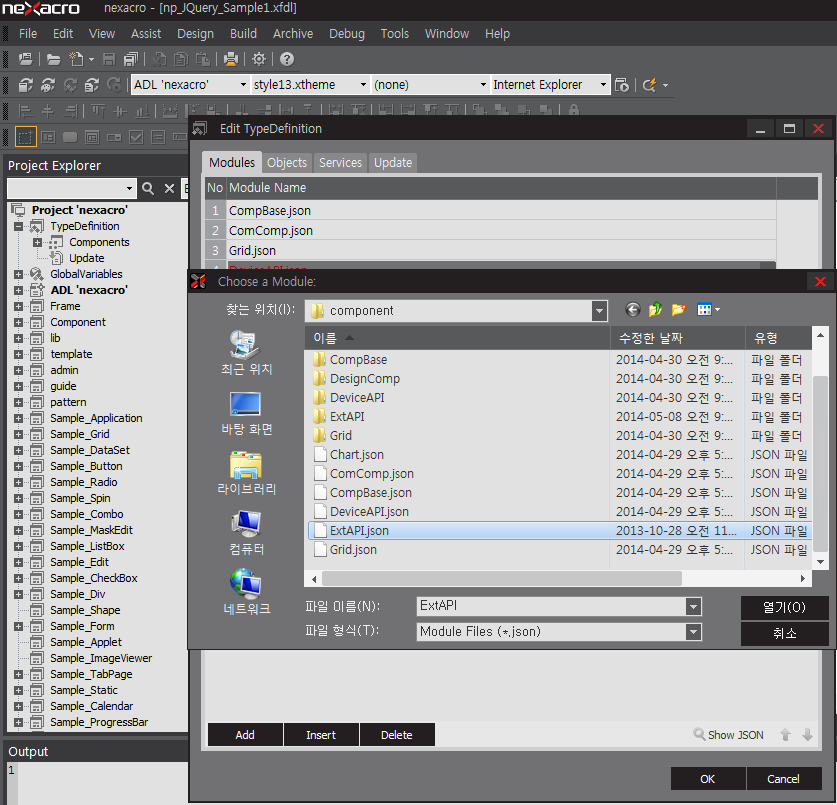
Task: Click Show JSON link
Action: coord(729,735)
